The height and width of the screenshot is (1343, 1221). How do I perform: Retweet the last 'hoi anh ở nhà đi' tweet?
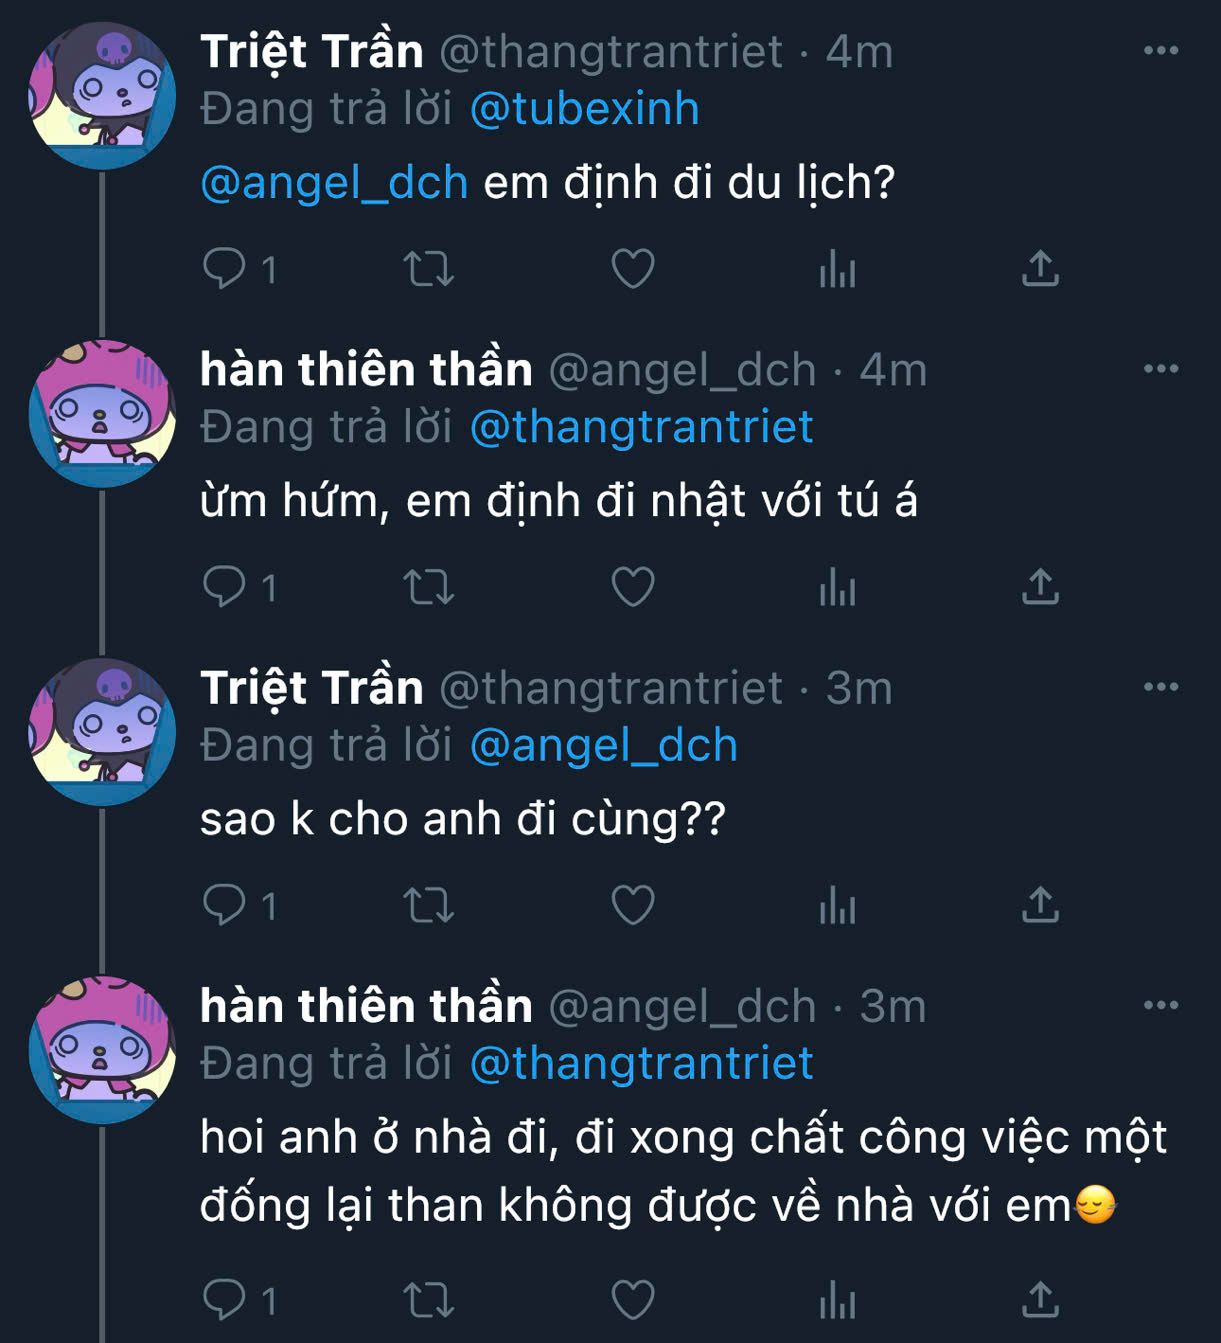pyautogui.click(x=428, y=1300)
